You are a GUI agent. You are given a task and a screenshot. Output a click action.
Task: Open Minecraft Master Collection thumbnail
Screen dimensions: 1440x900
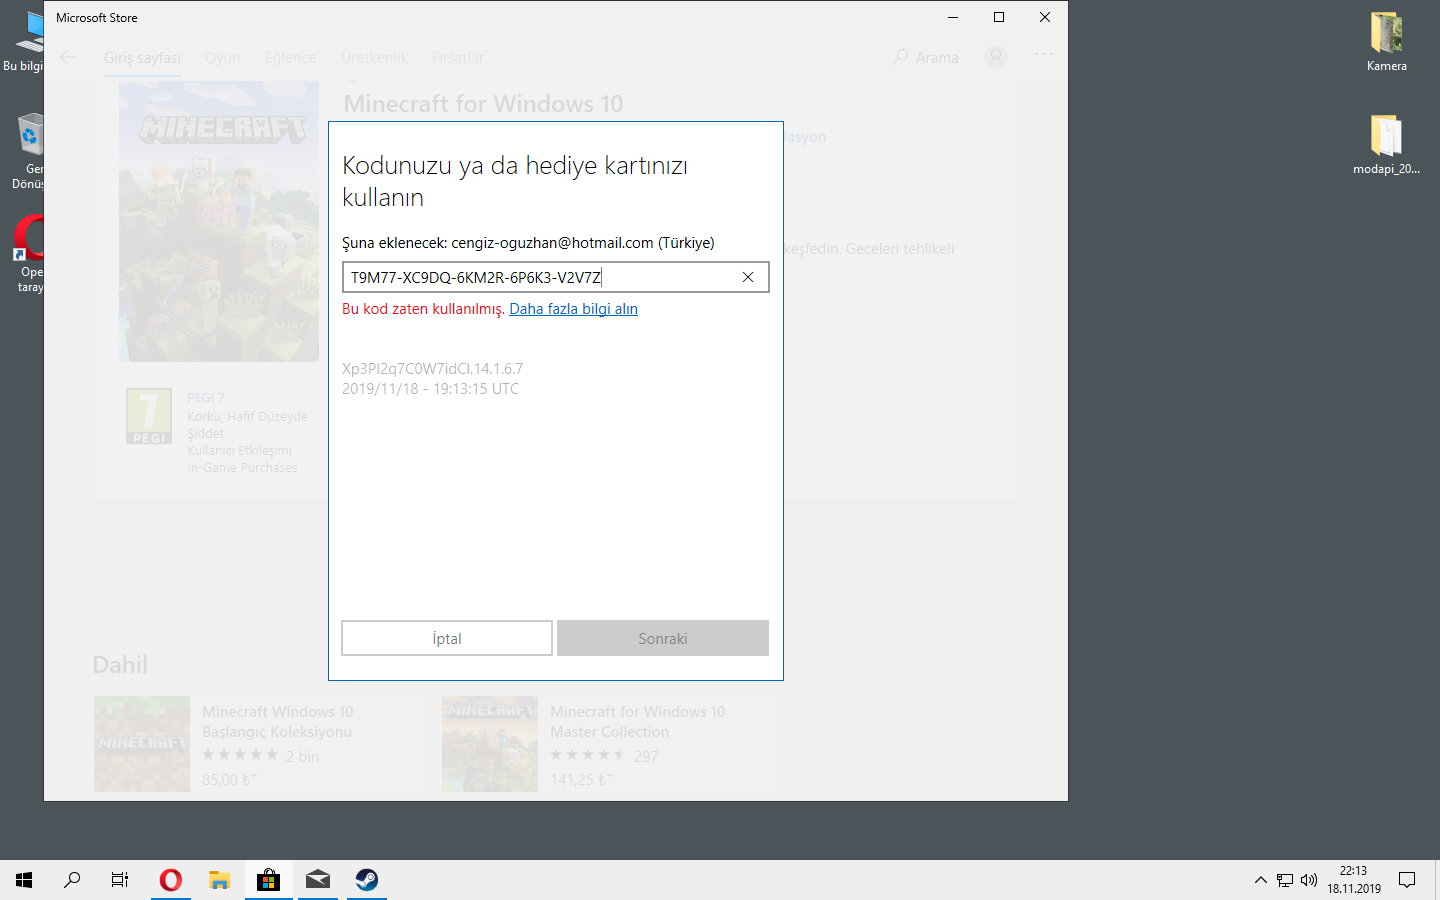[x=490, y=744]
